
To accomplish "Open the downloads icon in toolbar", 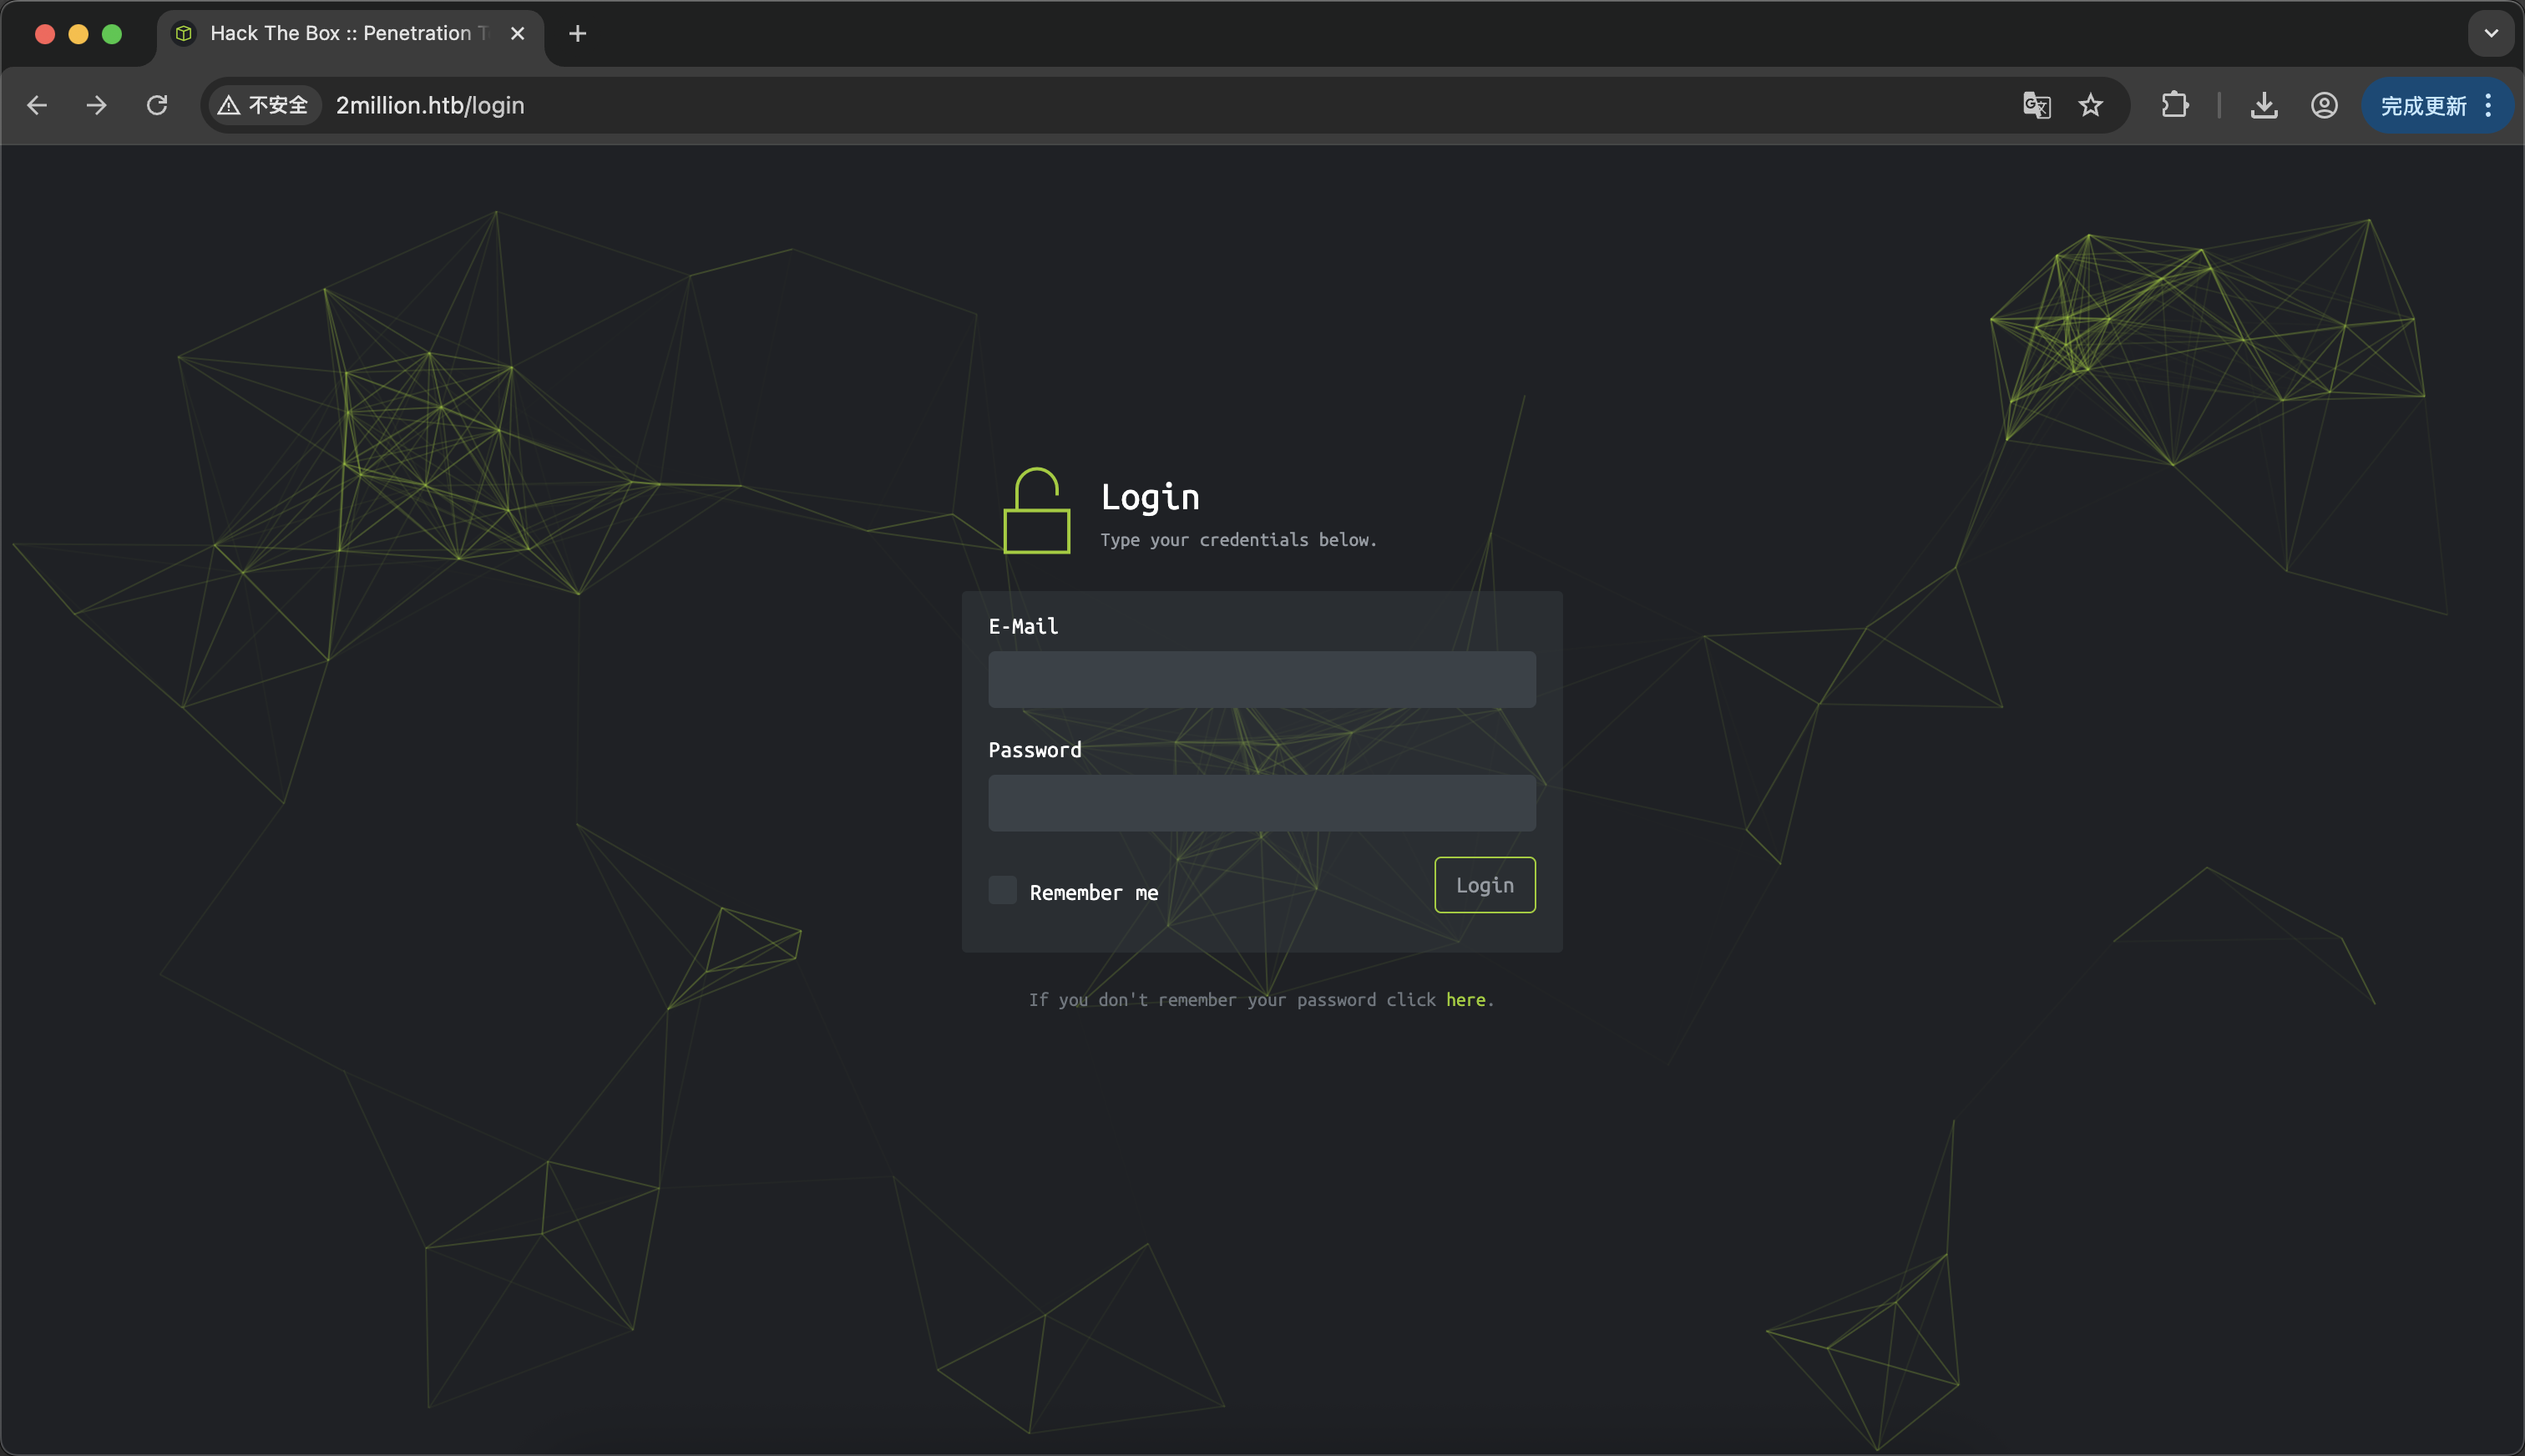I will pos(2264,105).
